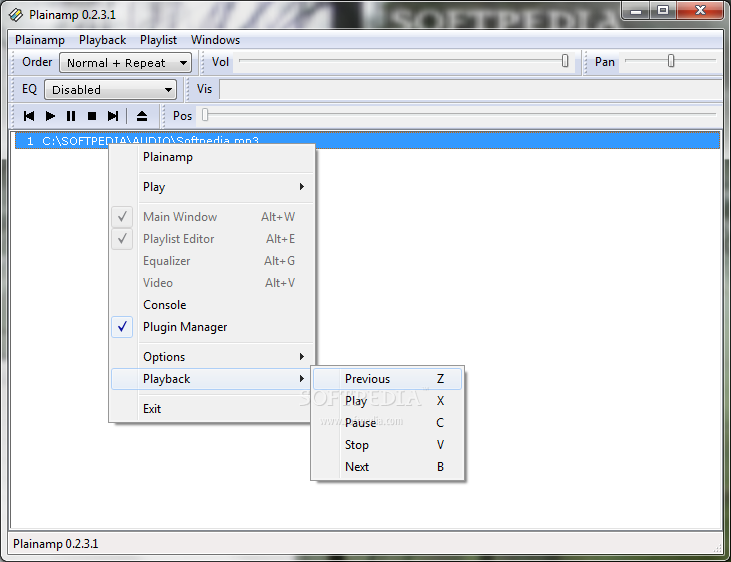Open the Playback menu in menu bar
The width and height of the screenshot is (731, 562).
pos(103,40)
